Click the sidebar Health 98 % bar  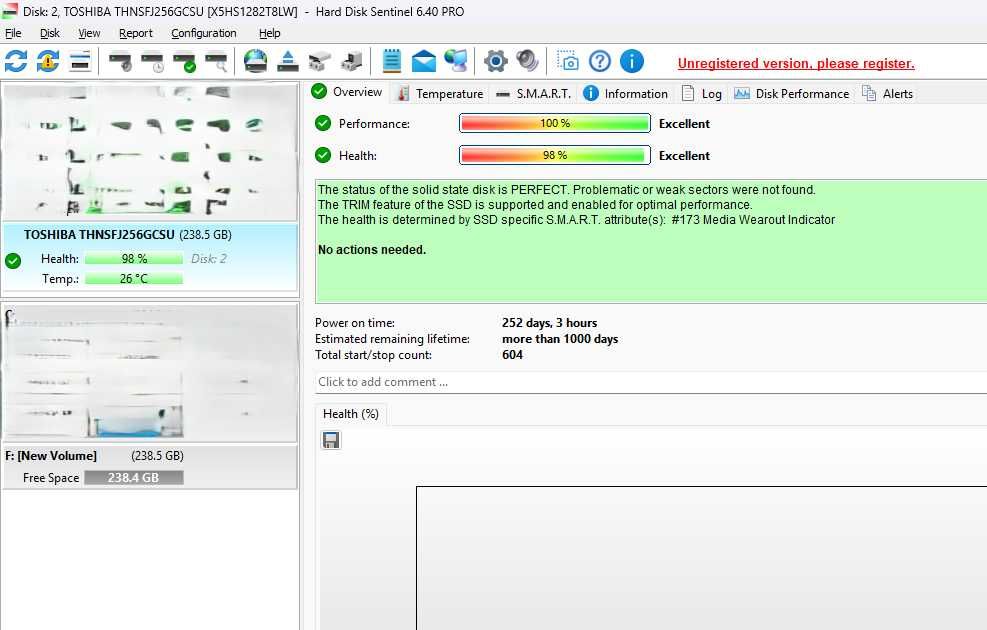[x=134, y=259]
